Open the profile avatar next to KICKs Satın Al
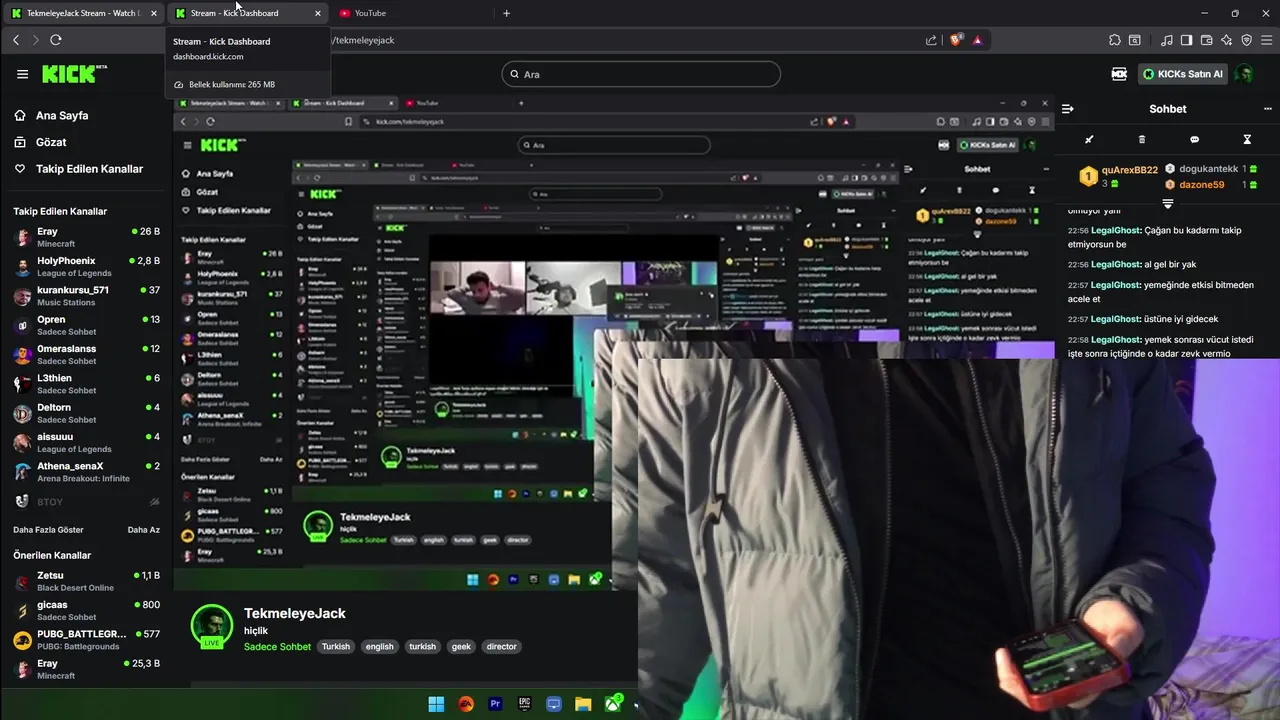Viewport: 1280px width, 720px height. coord(1245,74)
